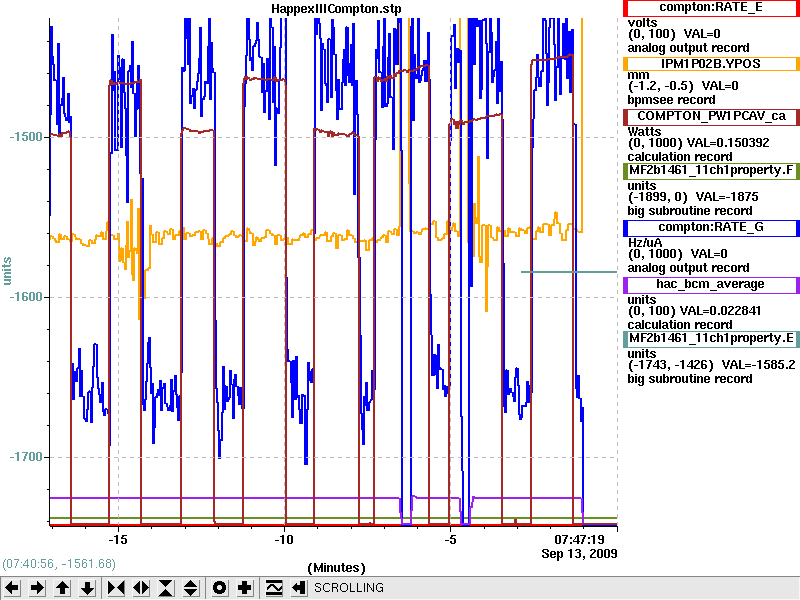The height and width of the screenshot is (600, 800).
Task: Click the cursor readout (07:40:56, -1561.68)
Action: [x=59, y=564]
